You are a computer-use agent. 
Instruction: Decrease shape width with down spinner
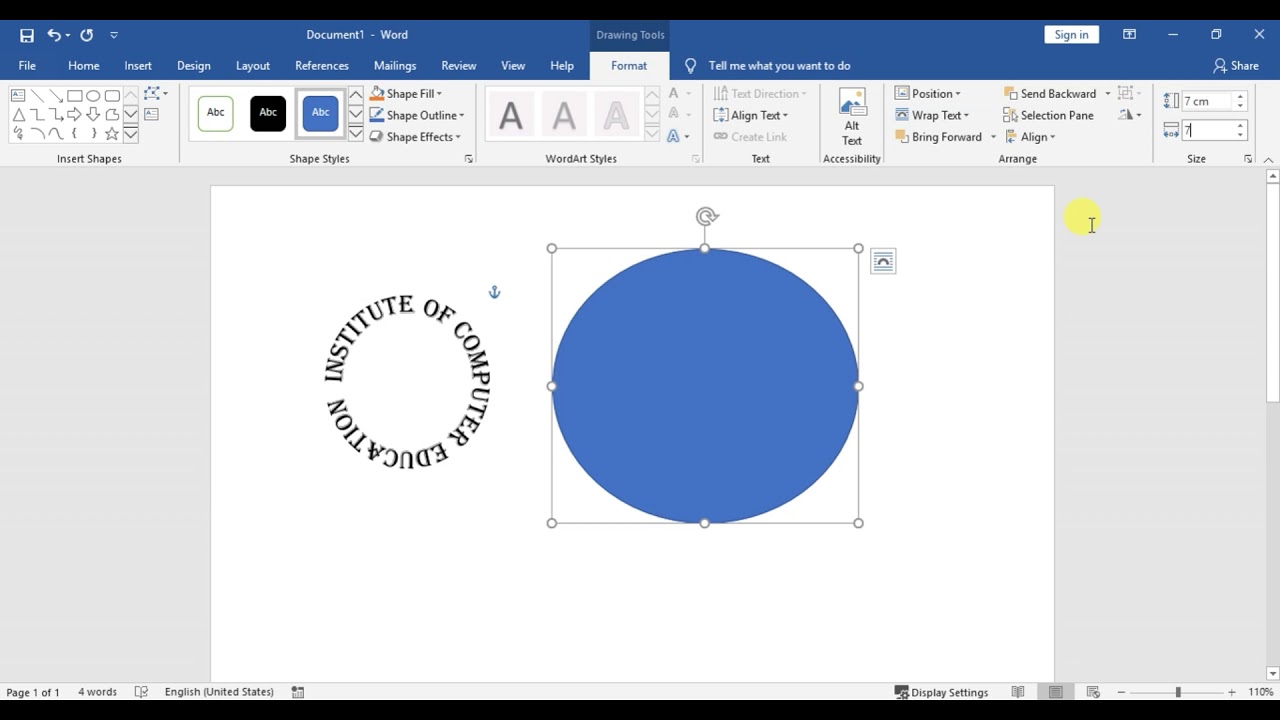1240,135
